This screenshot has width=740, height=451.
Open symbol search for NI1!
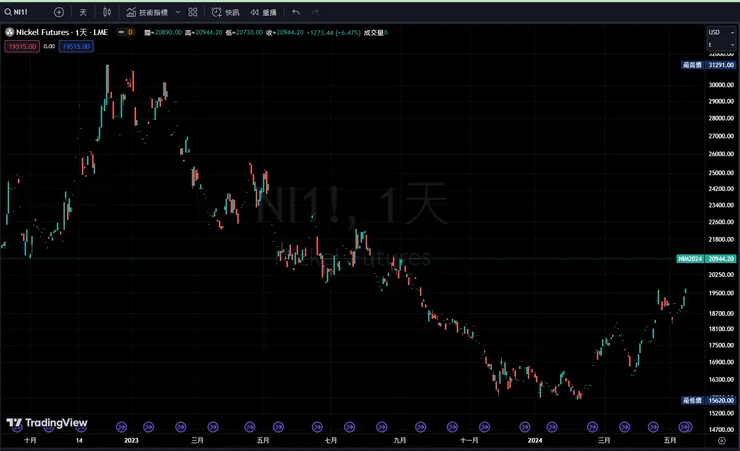pos(16,12)
